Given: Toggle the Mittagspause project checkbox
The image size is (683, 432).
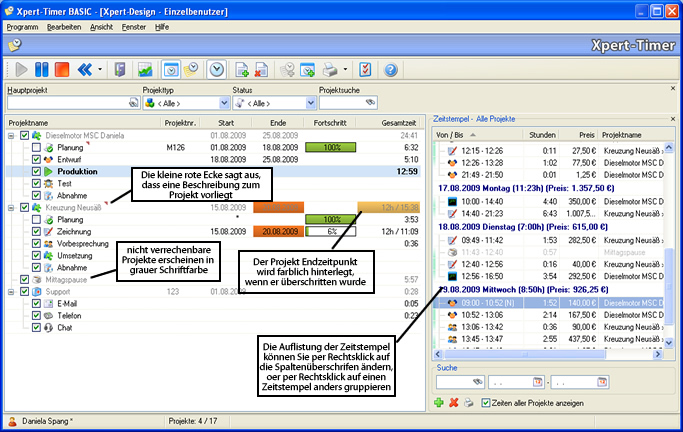Looking at the screenshot, I should point(24,280).
